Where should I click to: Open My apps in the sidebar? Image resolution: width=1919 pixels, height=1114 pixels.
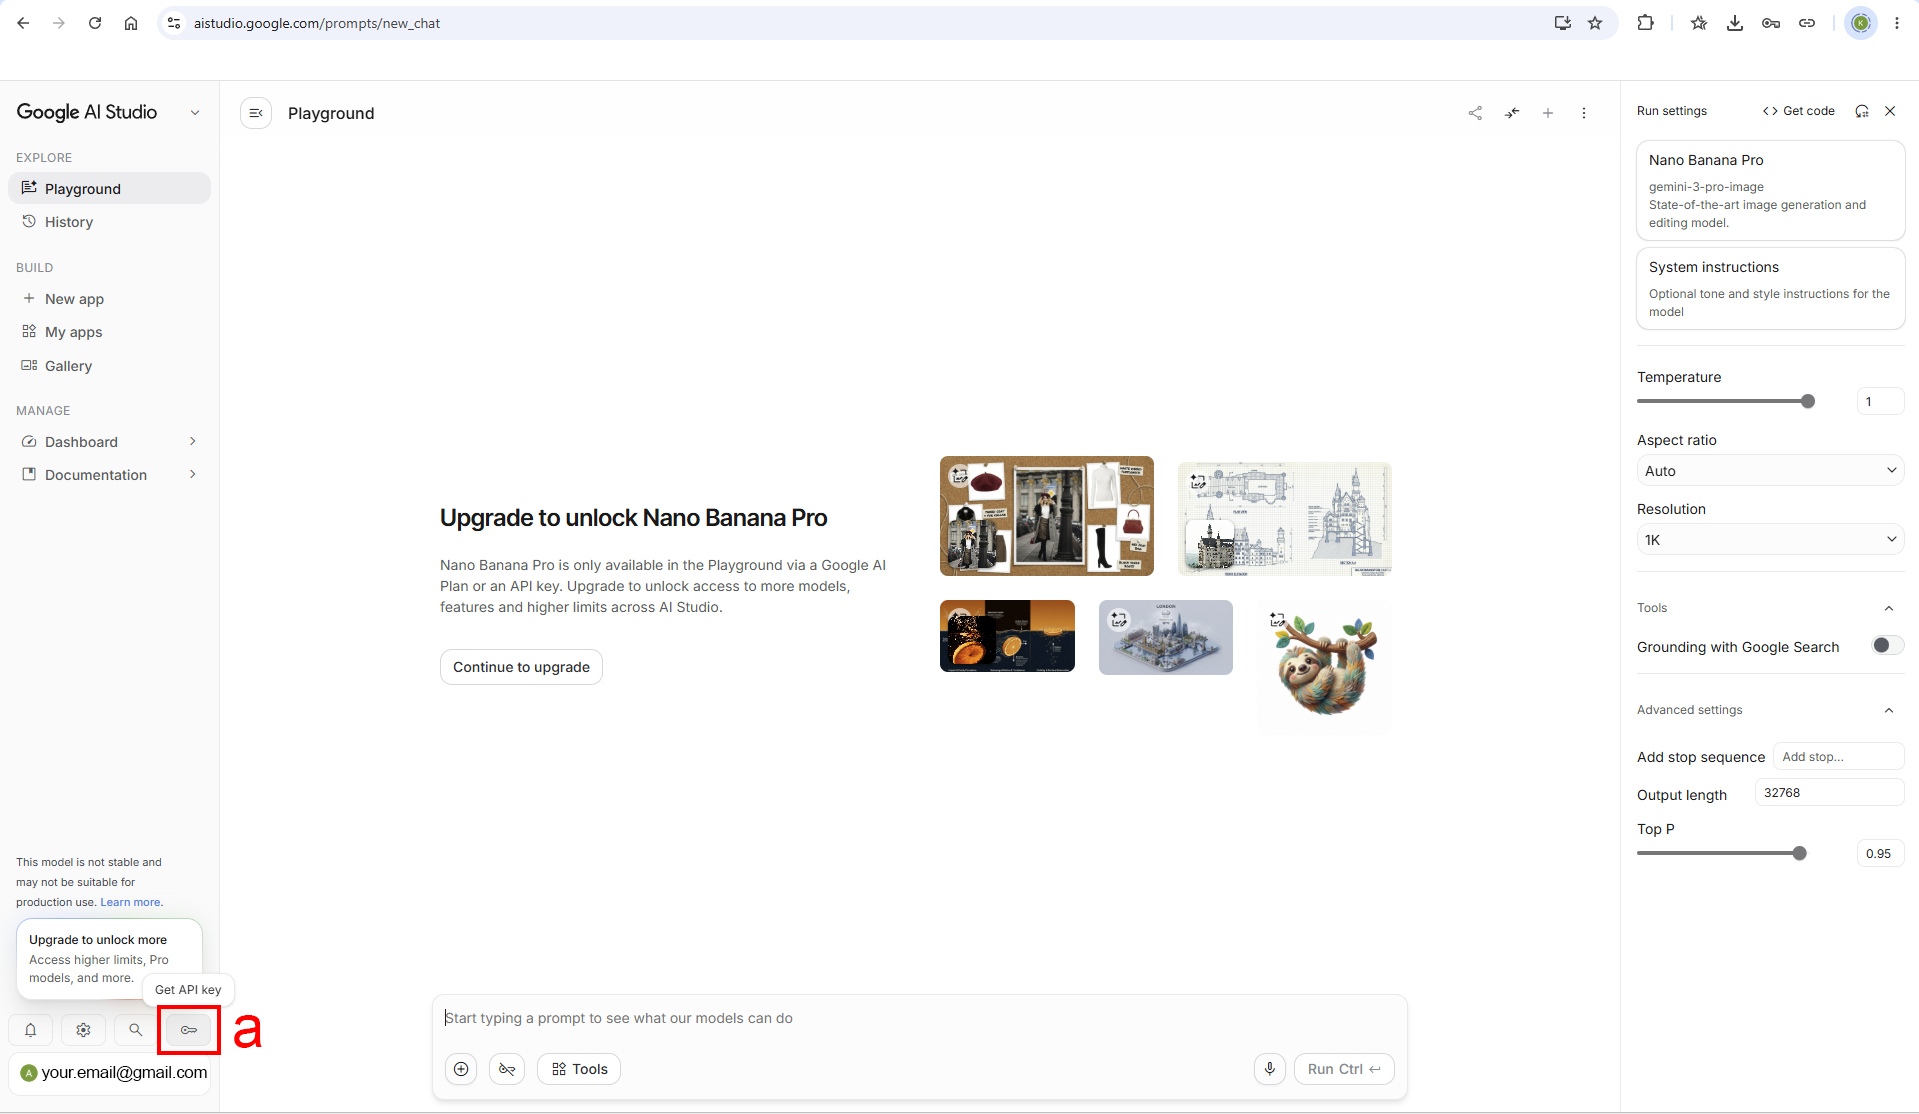click(x=109, y=332)
